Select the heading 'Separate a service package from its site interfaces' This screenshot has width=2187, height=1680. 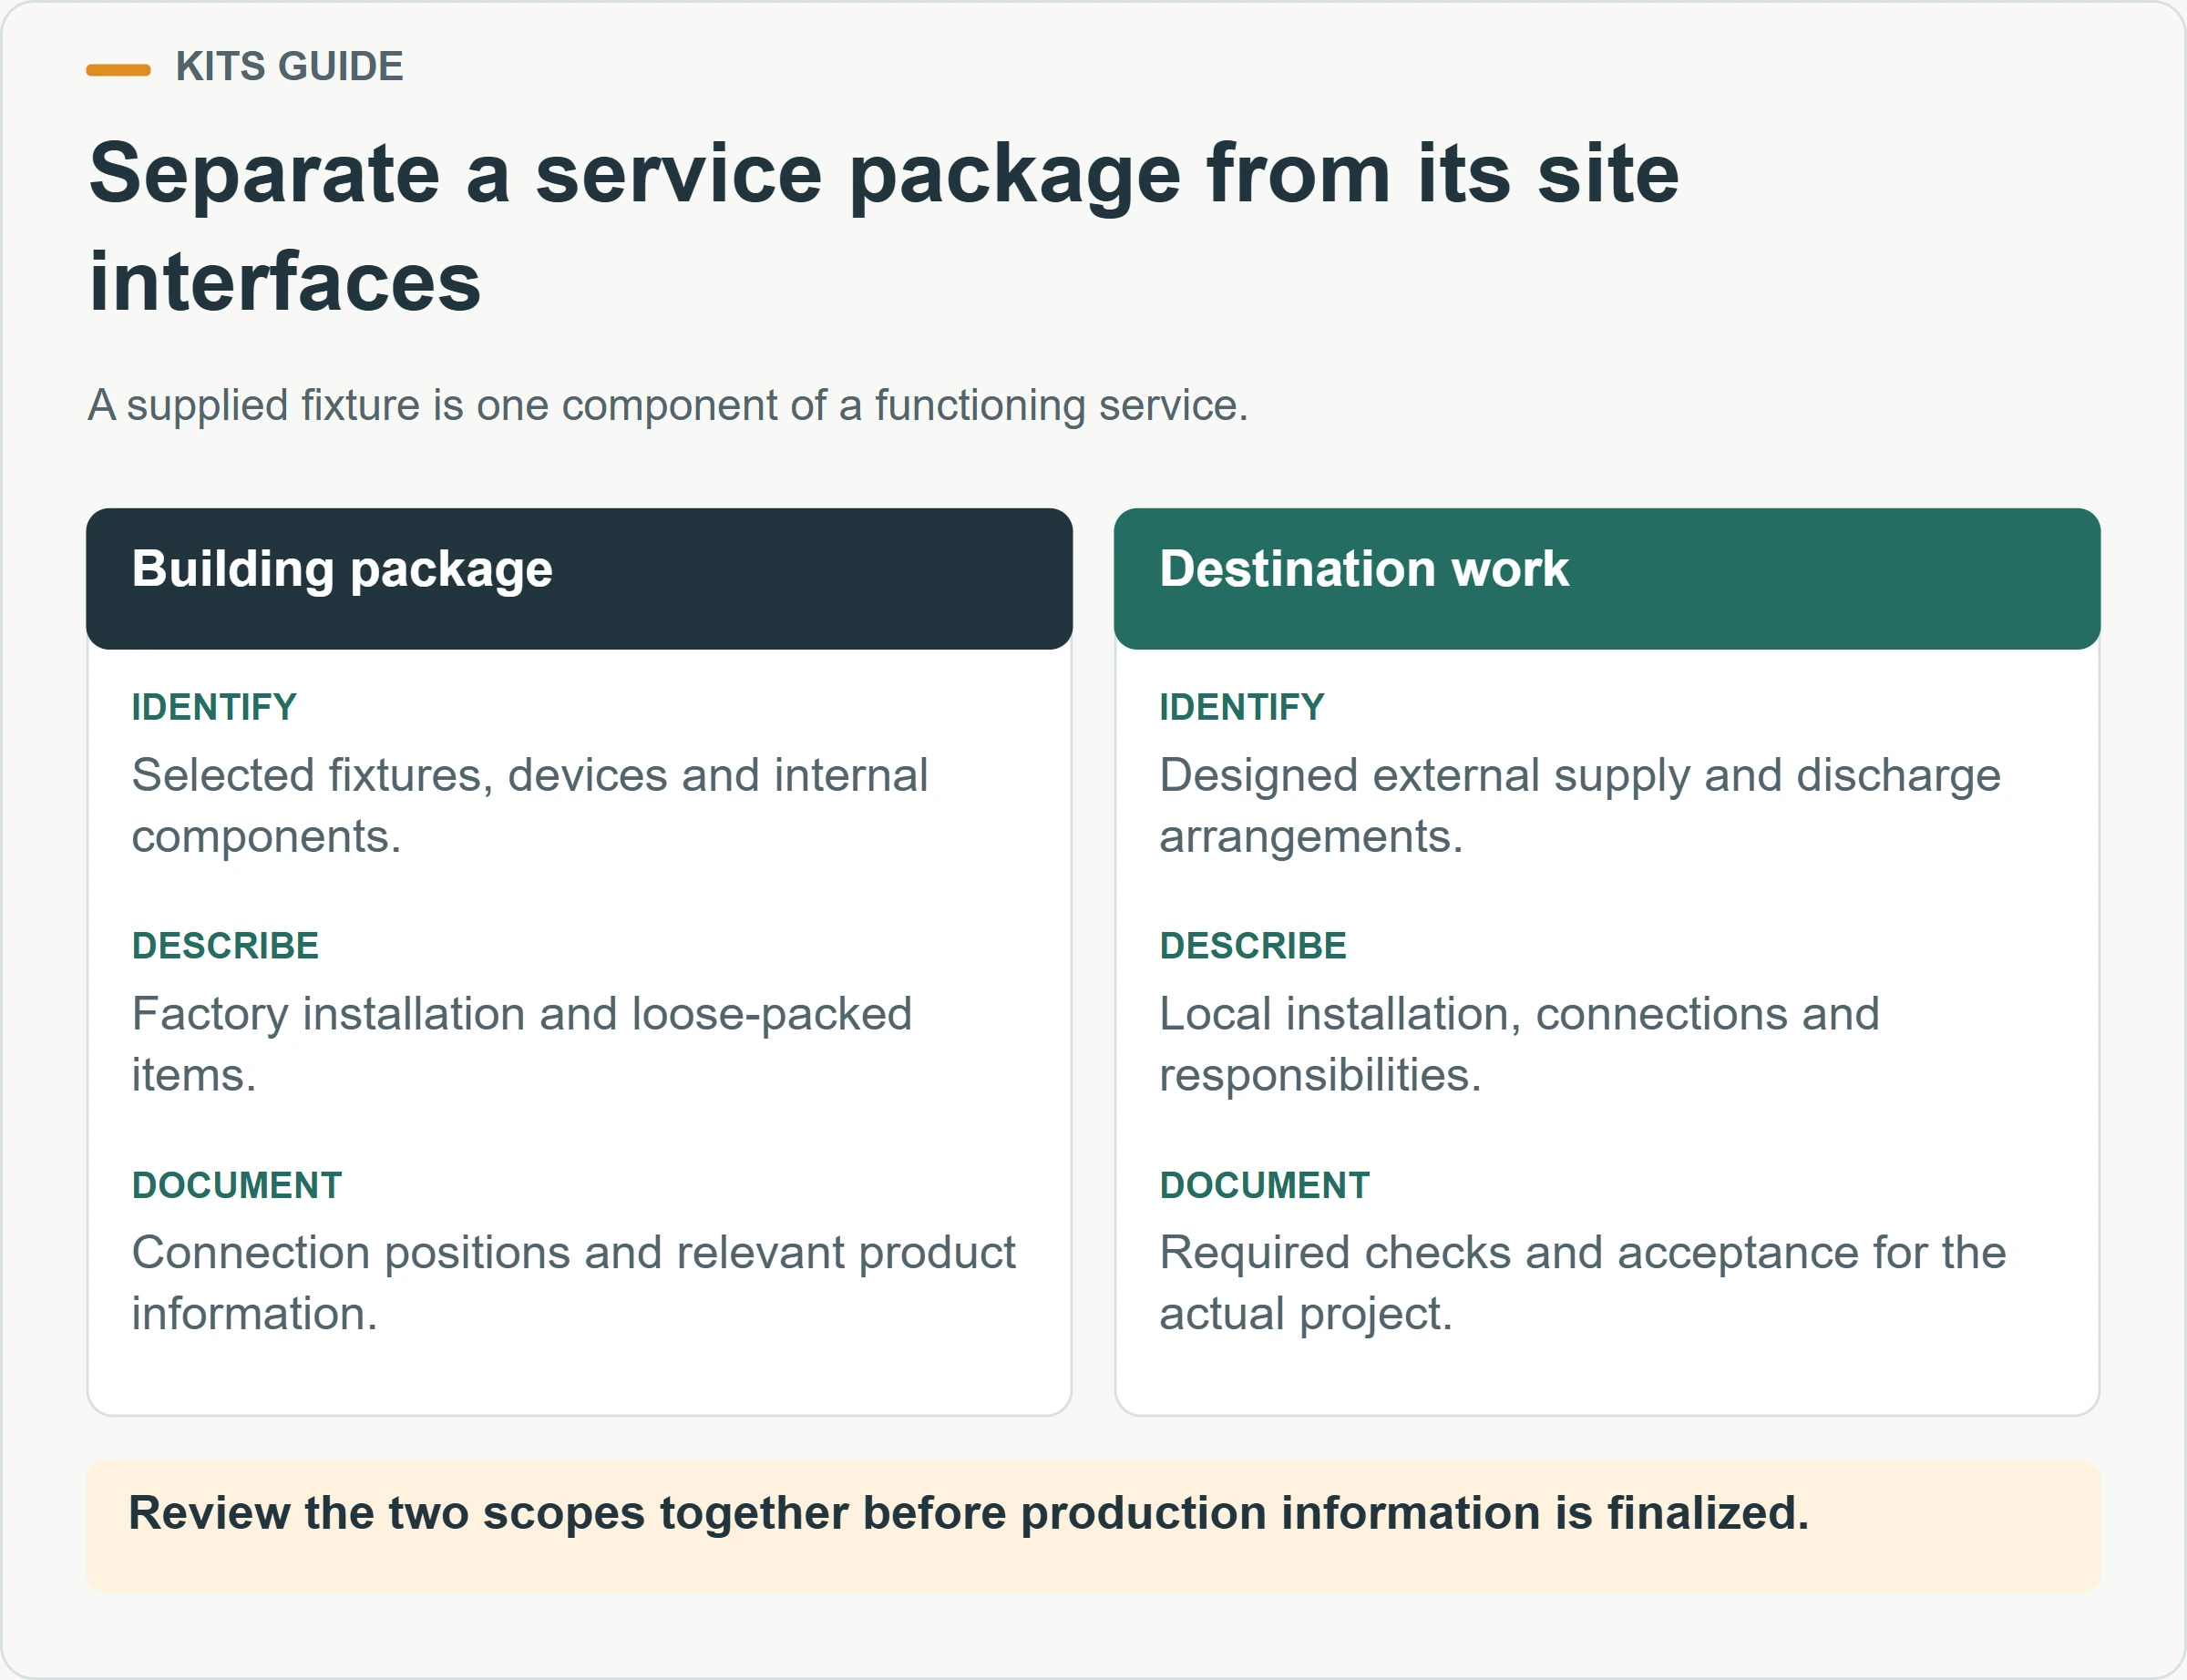884,227
